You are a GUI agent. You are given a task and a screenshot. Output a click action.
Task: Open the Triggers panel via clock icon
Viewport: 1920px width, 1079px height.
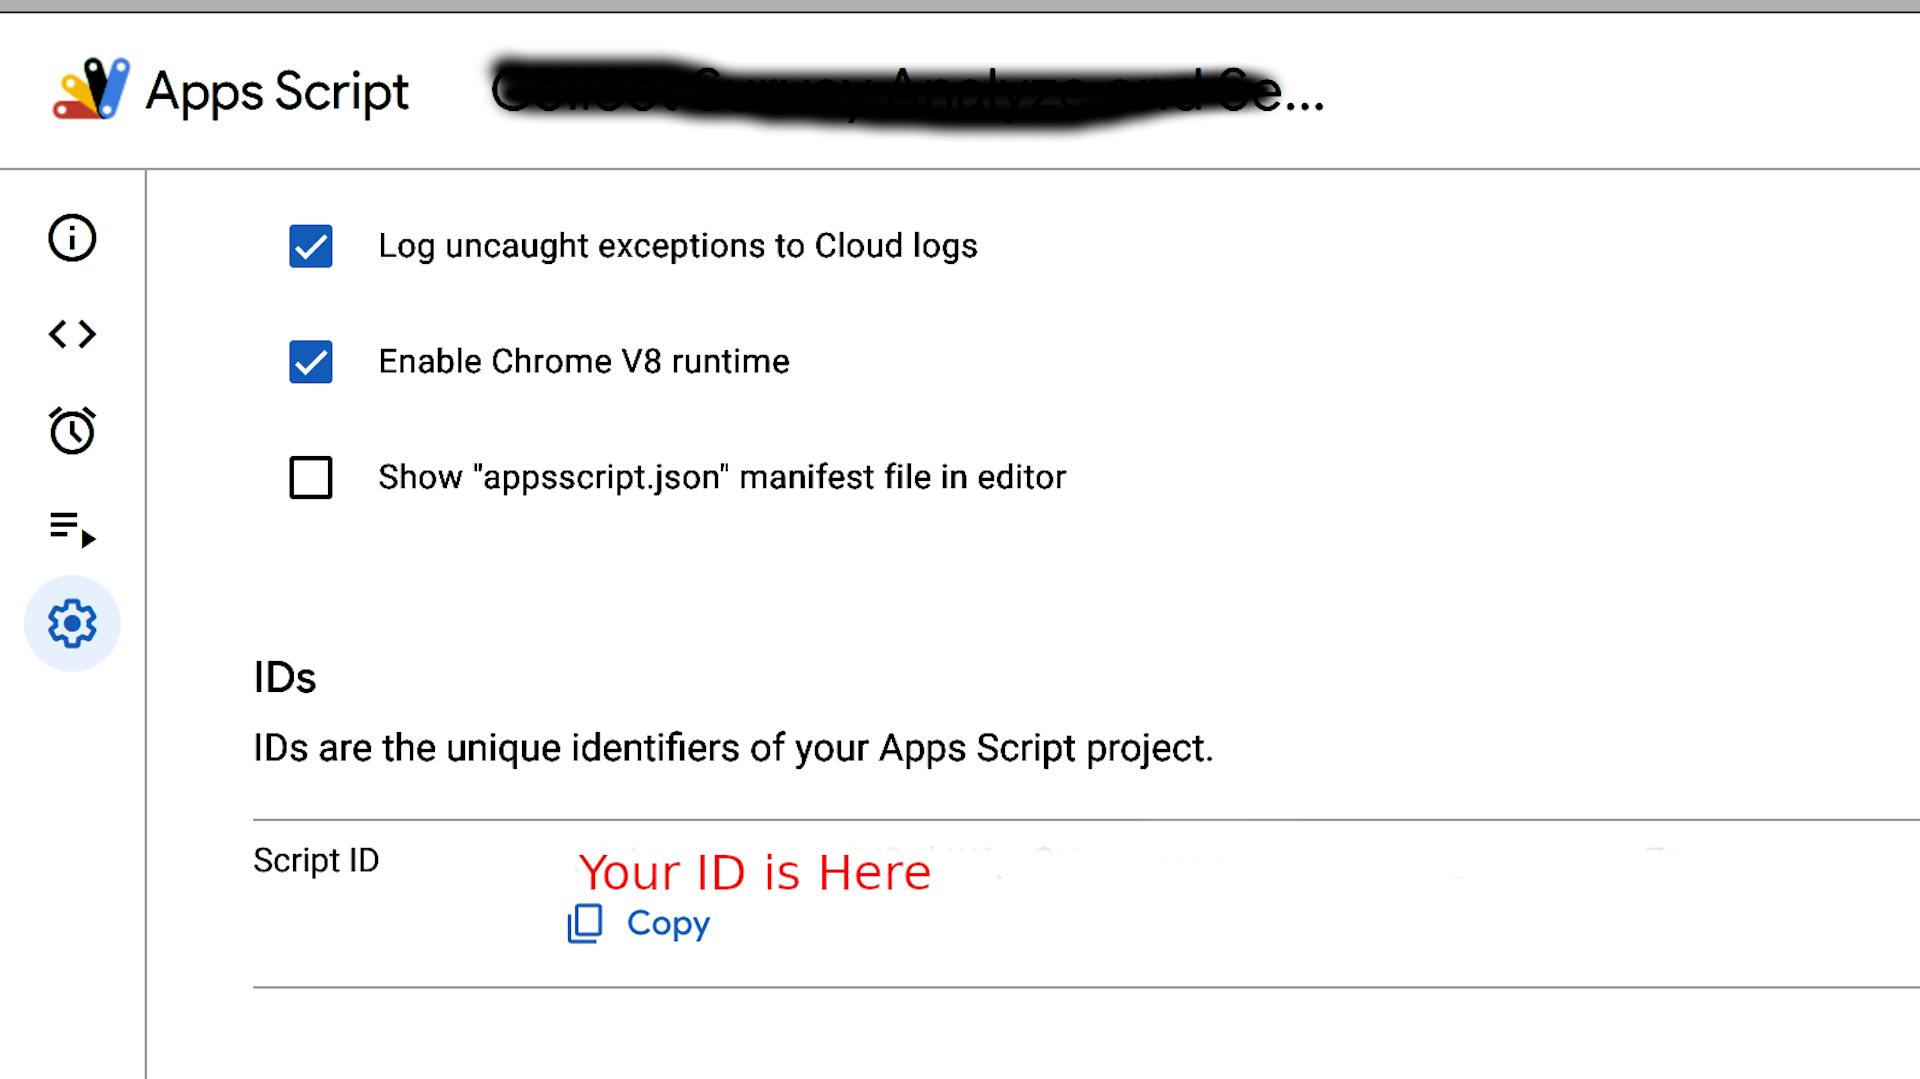click(71, 431)
